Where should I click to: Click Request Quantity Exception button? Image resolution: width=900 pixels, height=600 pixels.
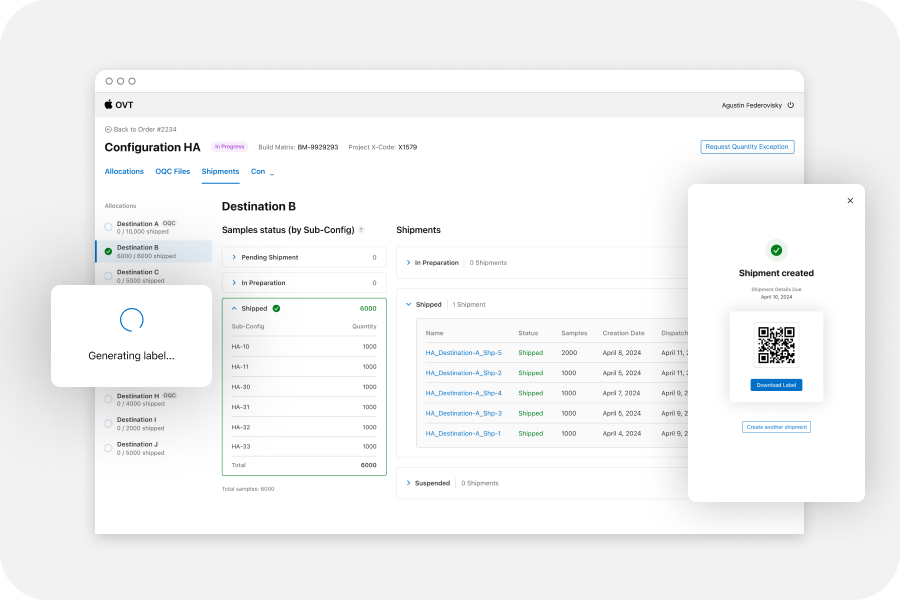747,147
